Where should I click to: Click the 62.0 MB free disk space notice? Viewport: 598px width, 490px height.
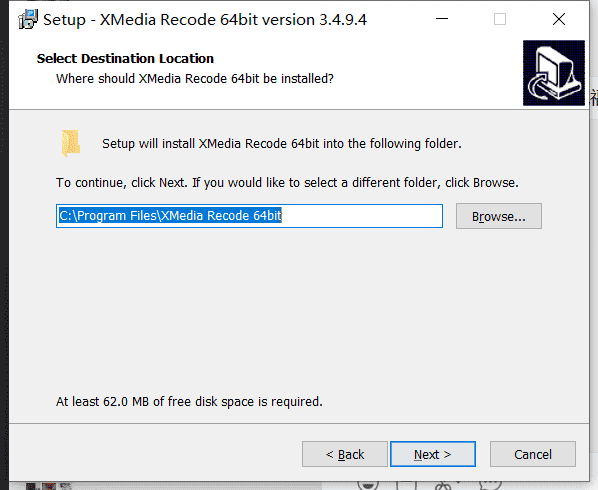coord(189,402)
